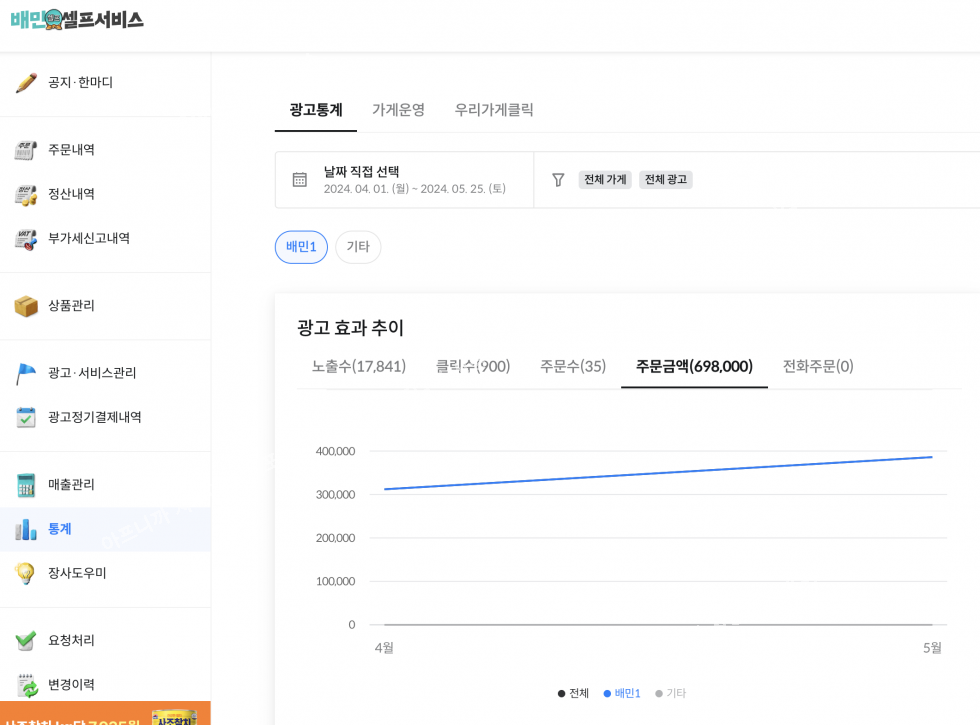Toggle 전체 series in chart legend
This screenshot has height=725, width=980.
point(574,693)
